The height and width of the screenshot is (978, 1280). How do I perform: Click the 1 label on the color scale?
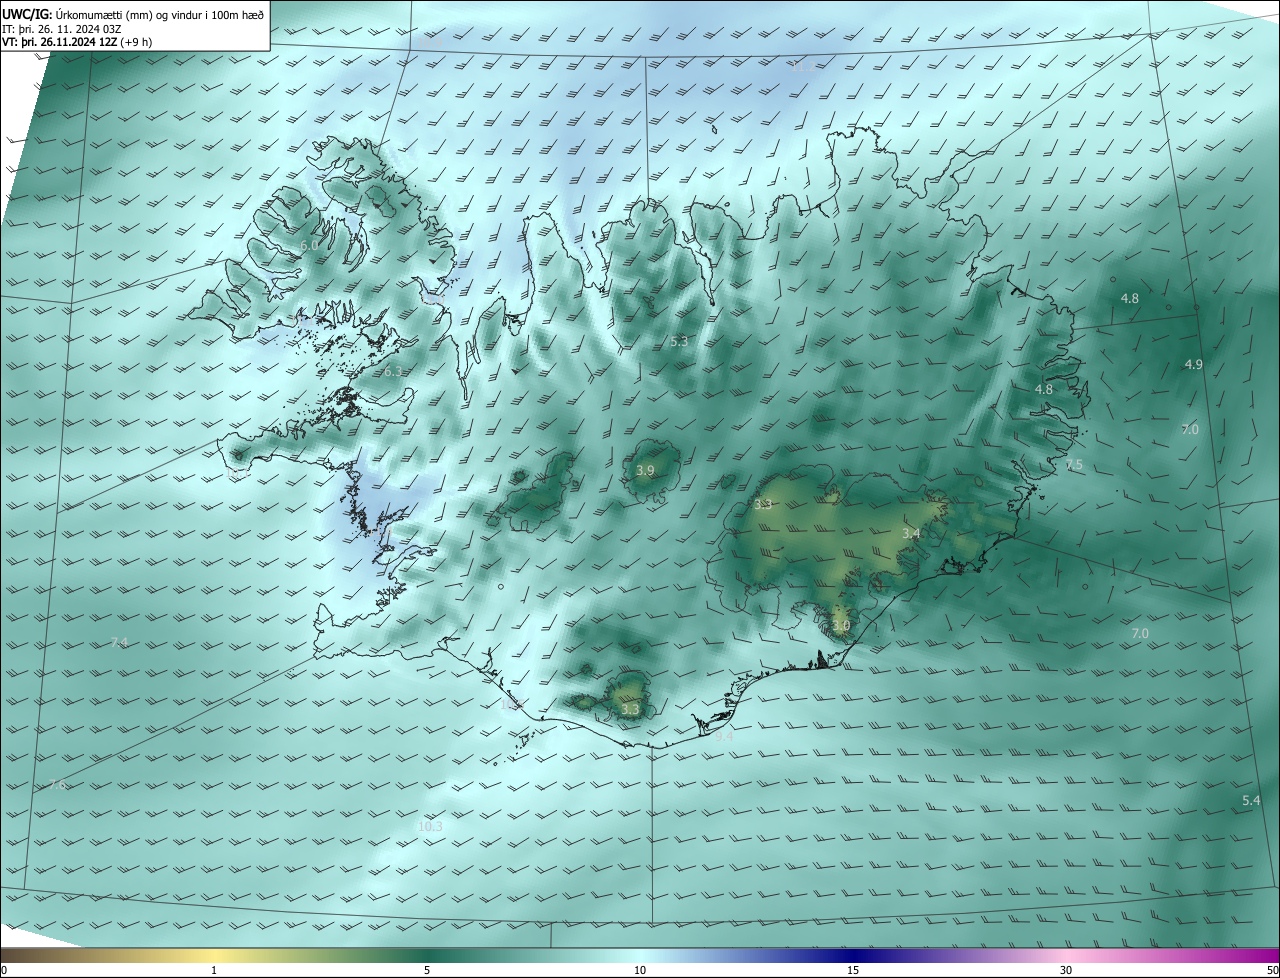214,970
